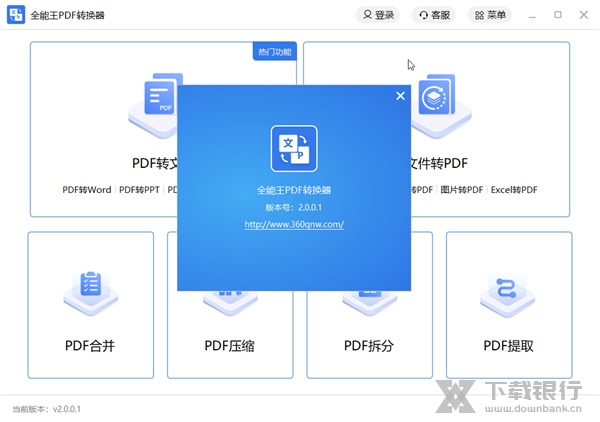The width and height of the screenshot is (600, 422).
Task: Open 客服 customer service
Action: (434, 15)
